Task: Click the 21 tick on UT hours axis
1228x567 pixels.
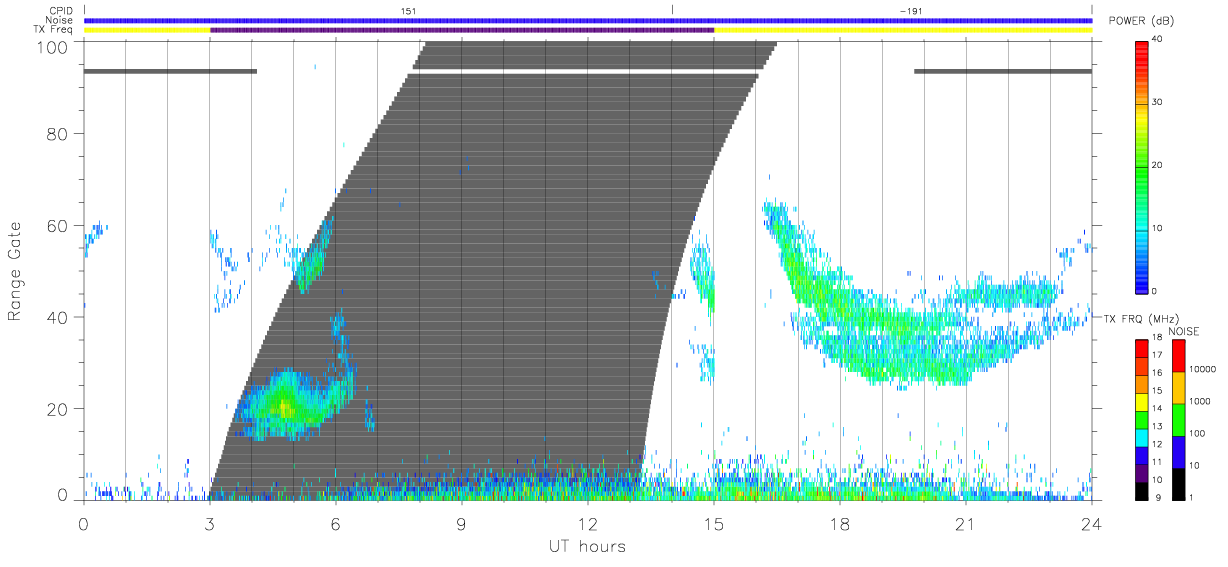Action: 966,523
